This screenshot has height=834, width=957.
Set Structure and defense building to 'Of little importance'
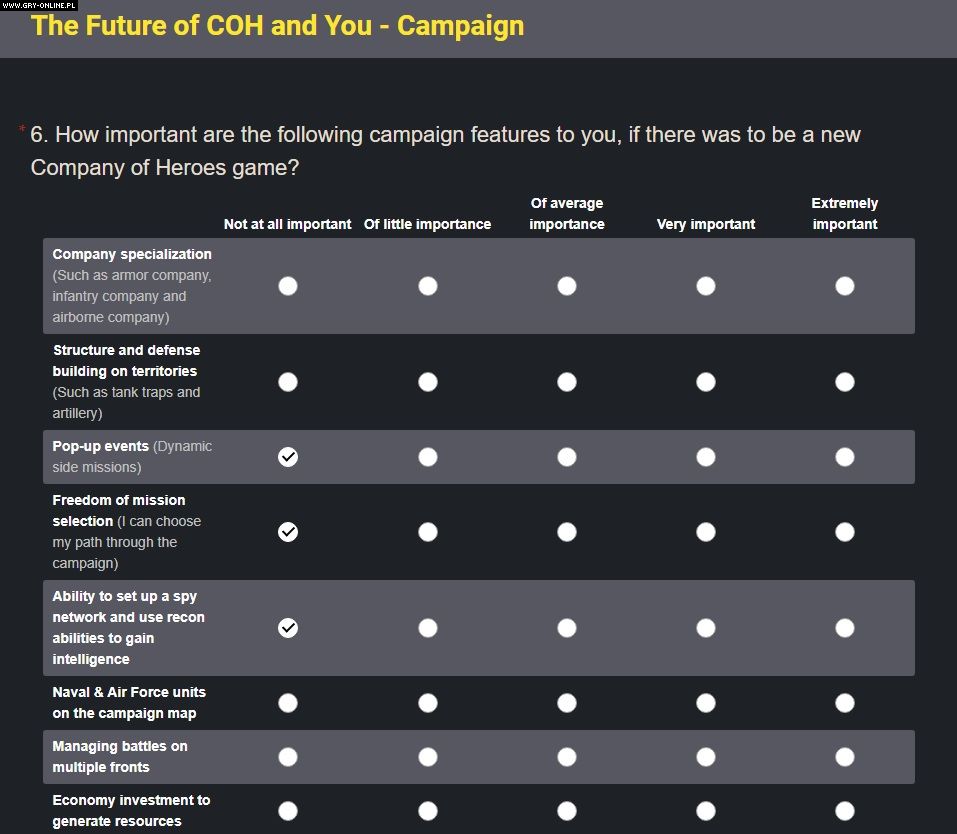[x=428, y=382]
